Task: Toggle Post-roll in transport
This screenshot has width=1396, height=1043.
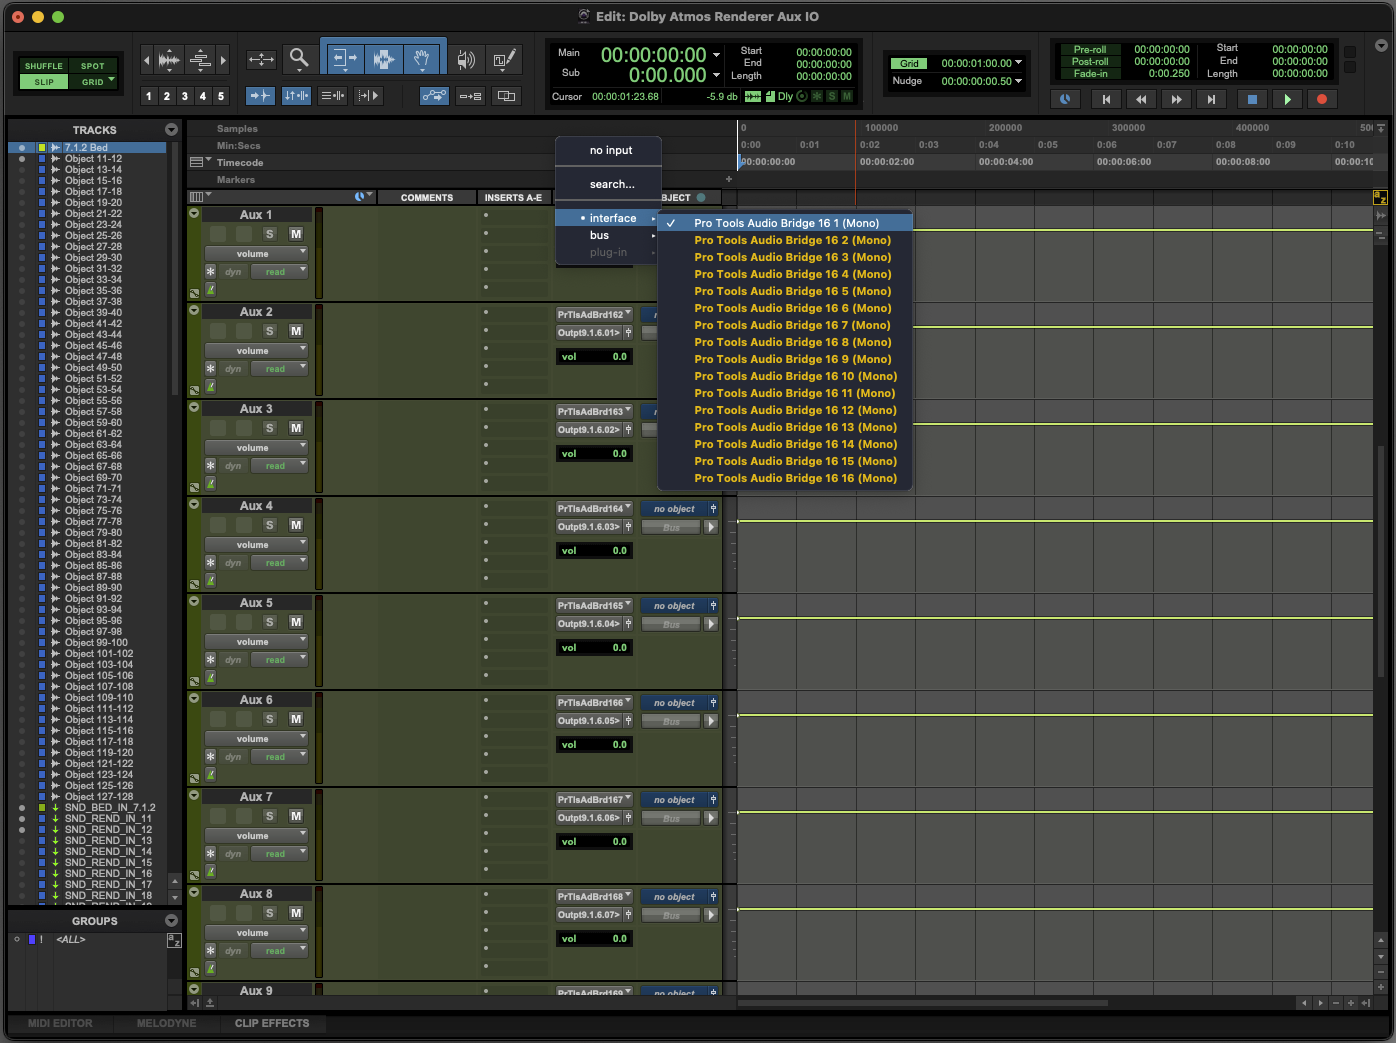Action: [1090, 61]
